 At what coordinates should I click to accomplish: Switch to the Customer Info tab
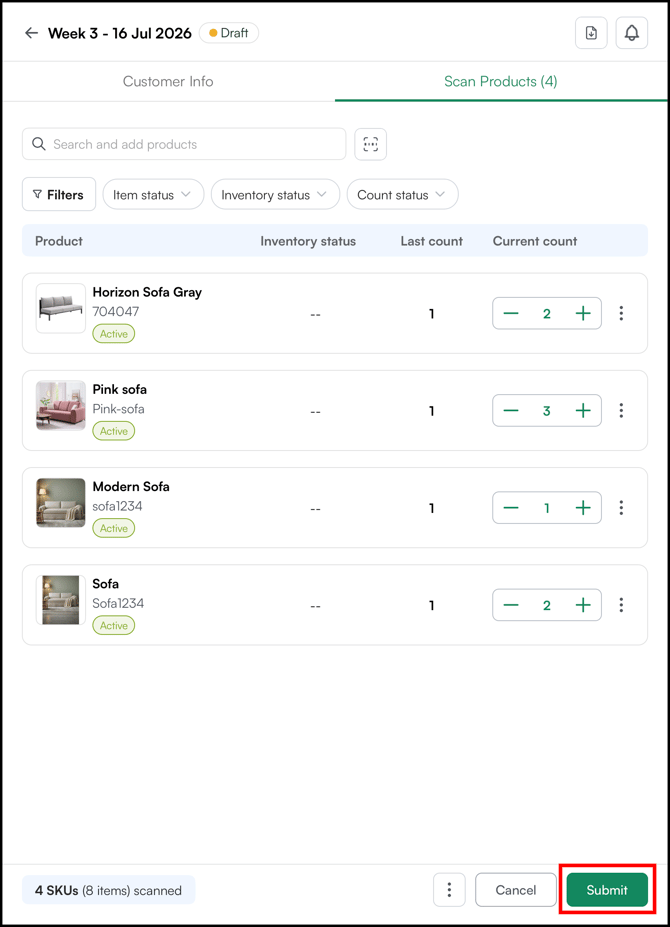(x=168, y=82)
